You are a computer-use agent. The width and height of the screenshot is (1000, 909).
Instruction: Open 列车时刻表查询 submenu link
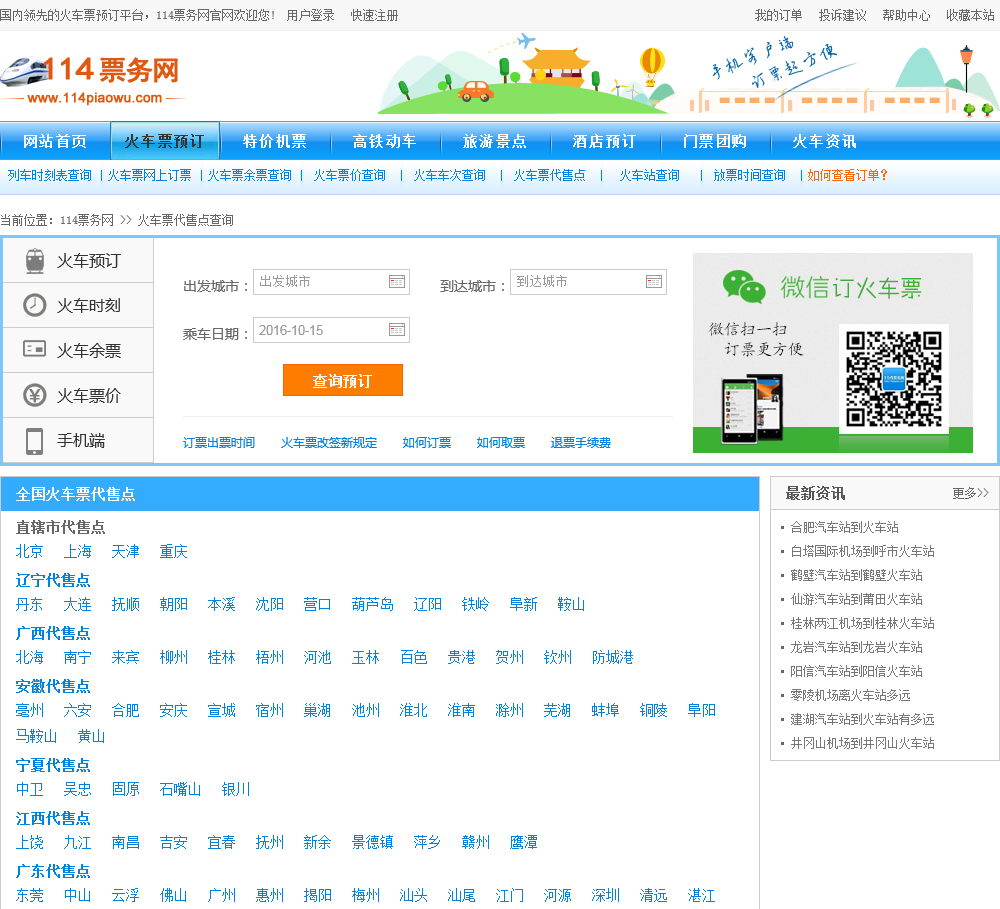(x=50, y=175)
